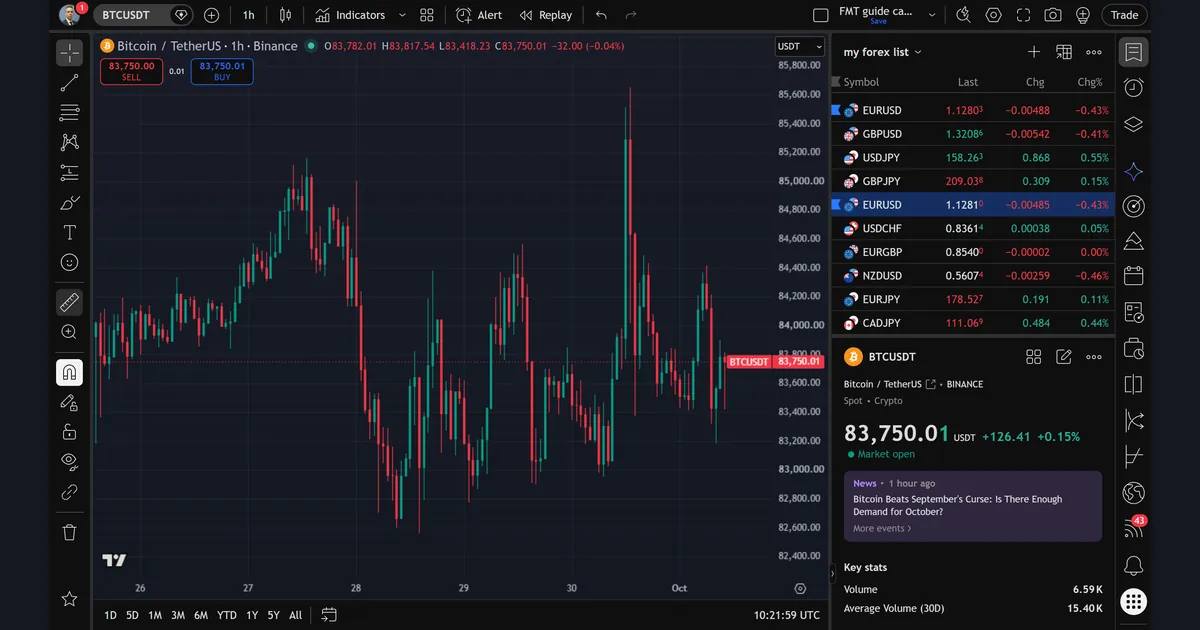Open the BTCUSDT details note edit icon
The width and height of the screenshot is (1200, 630).
tap(1064, 357)
